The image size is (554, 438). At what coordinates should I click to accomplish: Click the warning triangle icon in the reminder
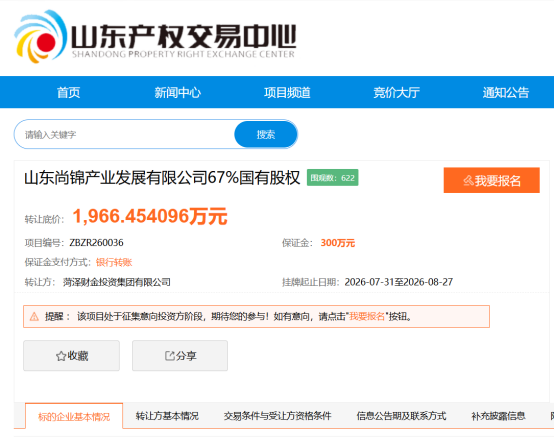point(34,316)
